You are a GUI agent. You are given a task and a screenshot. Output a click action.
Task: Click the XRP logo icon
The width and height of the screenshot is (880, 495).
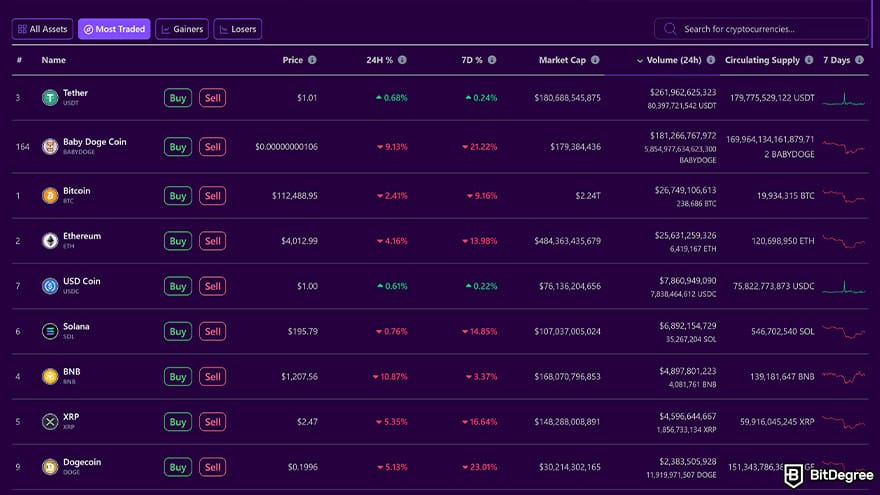pos(50,422)
